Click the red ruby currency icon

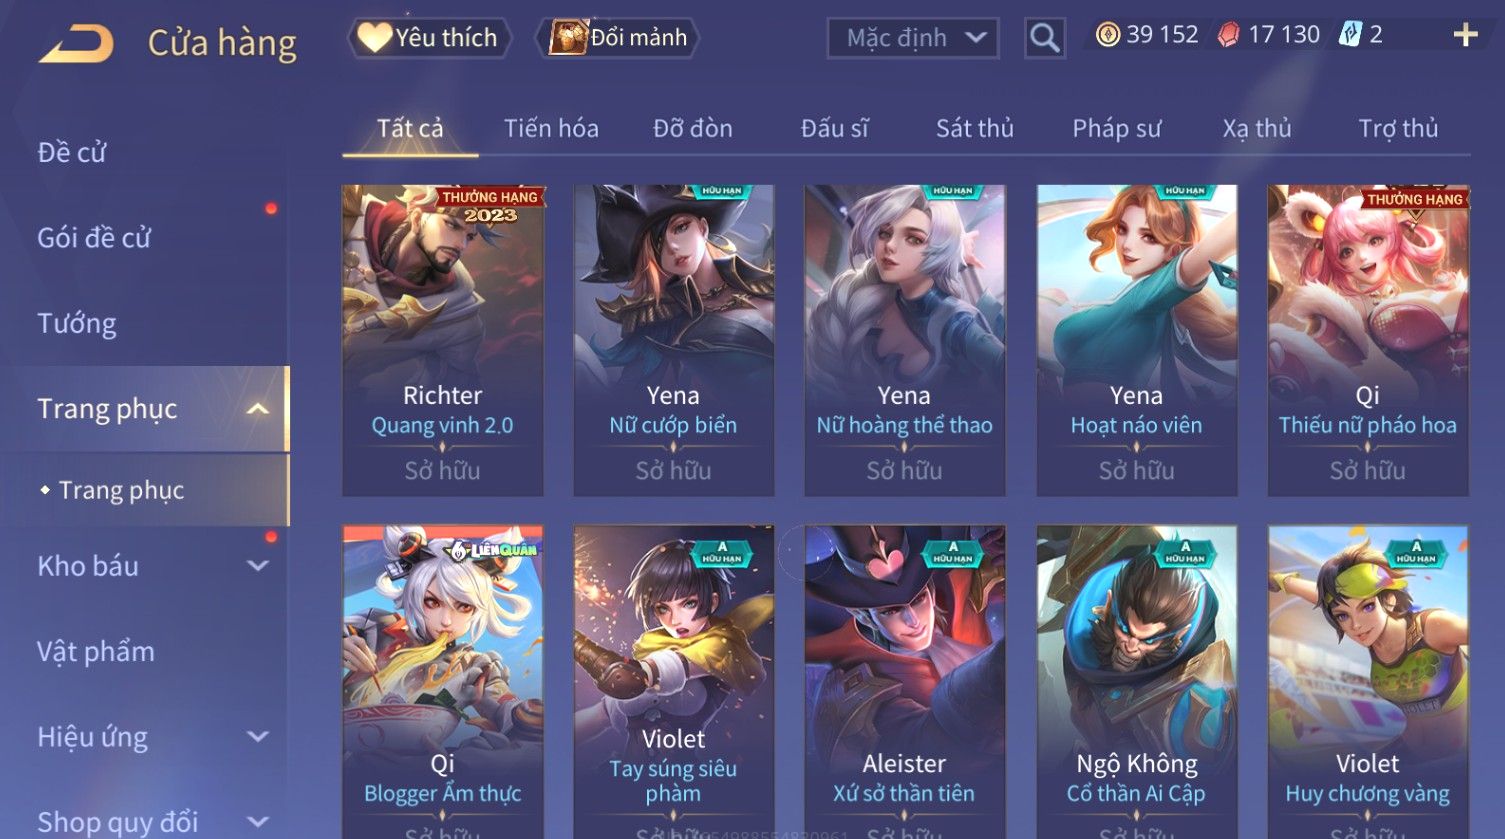click(x=1229, y=36)
